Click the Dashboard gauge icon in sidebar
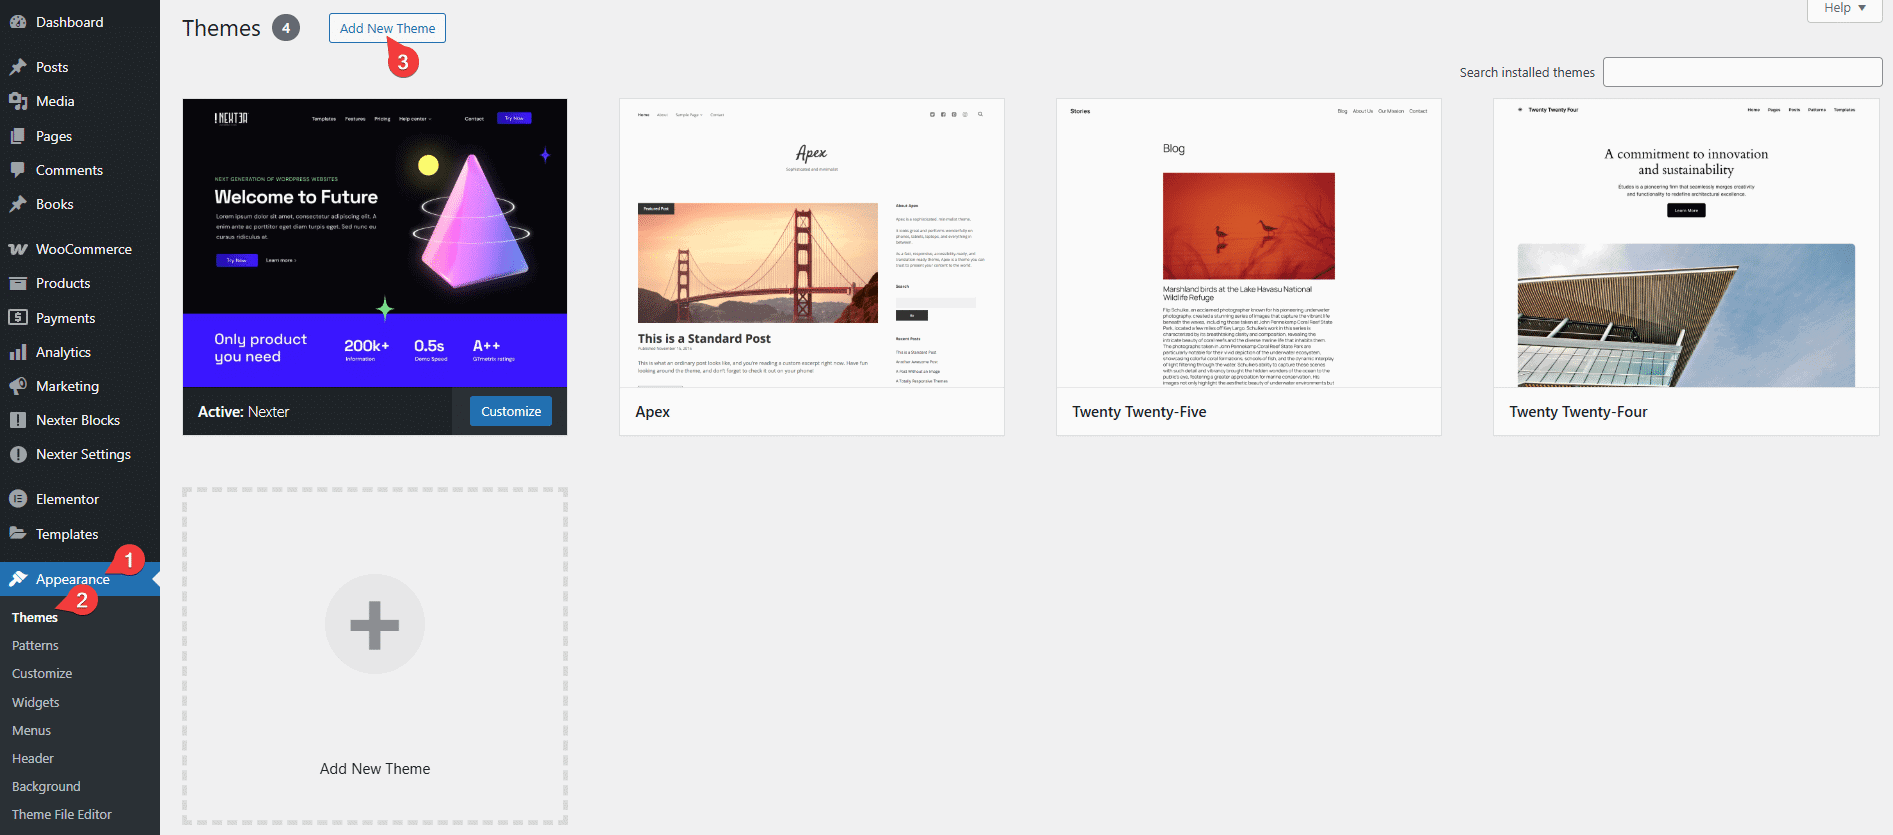 18,22
